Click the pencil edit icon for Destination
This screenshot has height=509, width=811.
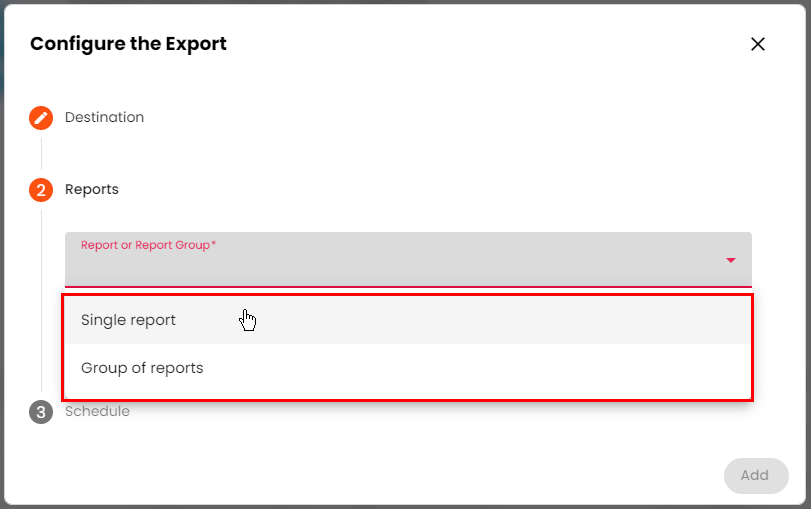41,118
